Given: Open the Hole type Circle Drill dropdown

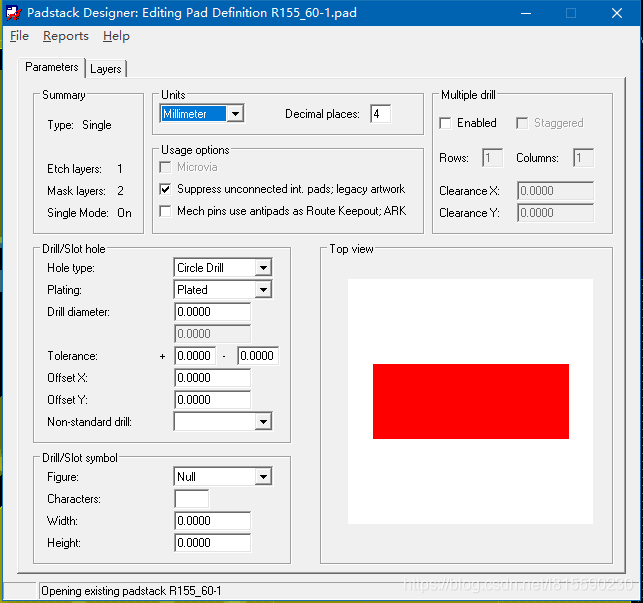Looking at the screenshot, I should [223, 268].
